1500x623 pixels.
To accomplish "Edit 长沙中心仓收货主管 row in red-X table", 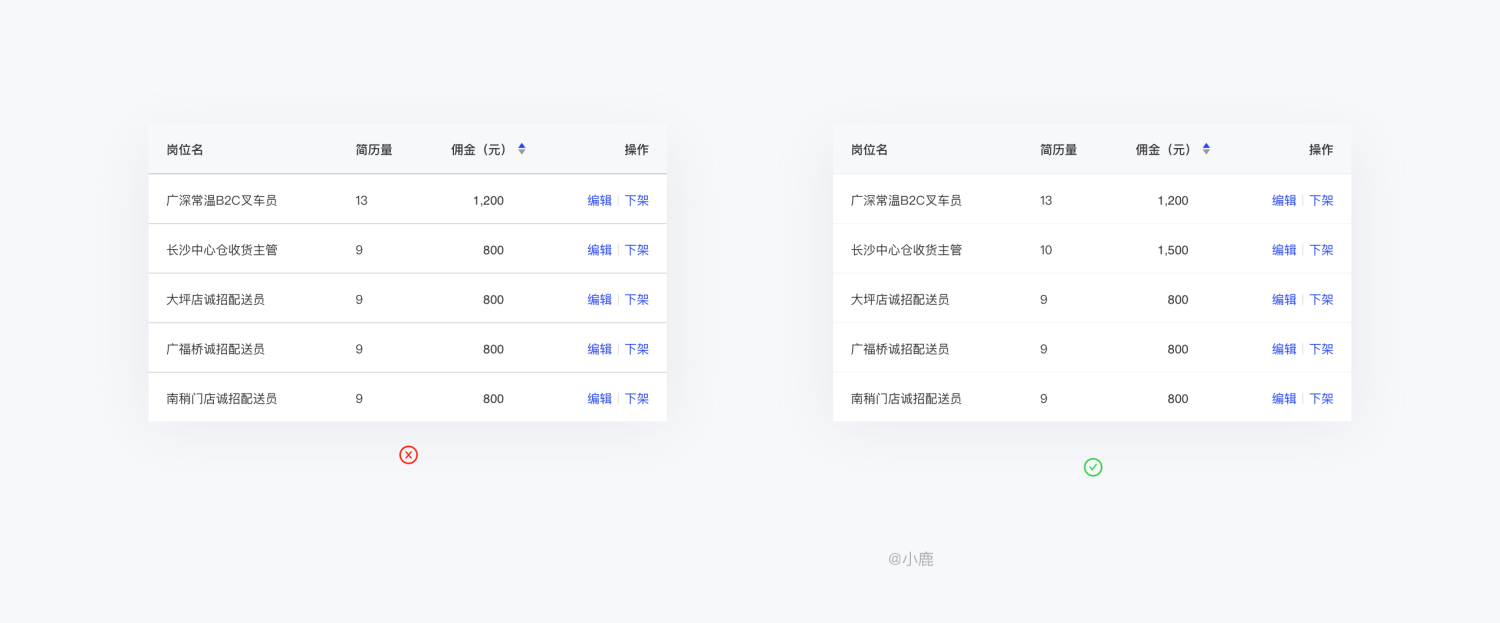I will [x=599, y=250].
